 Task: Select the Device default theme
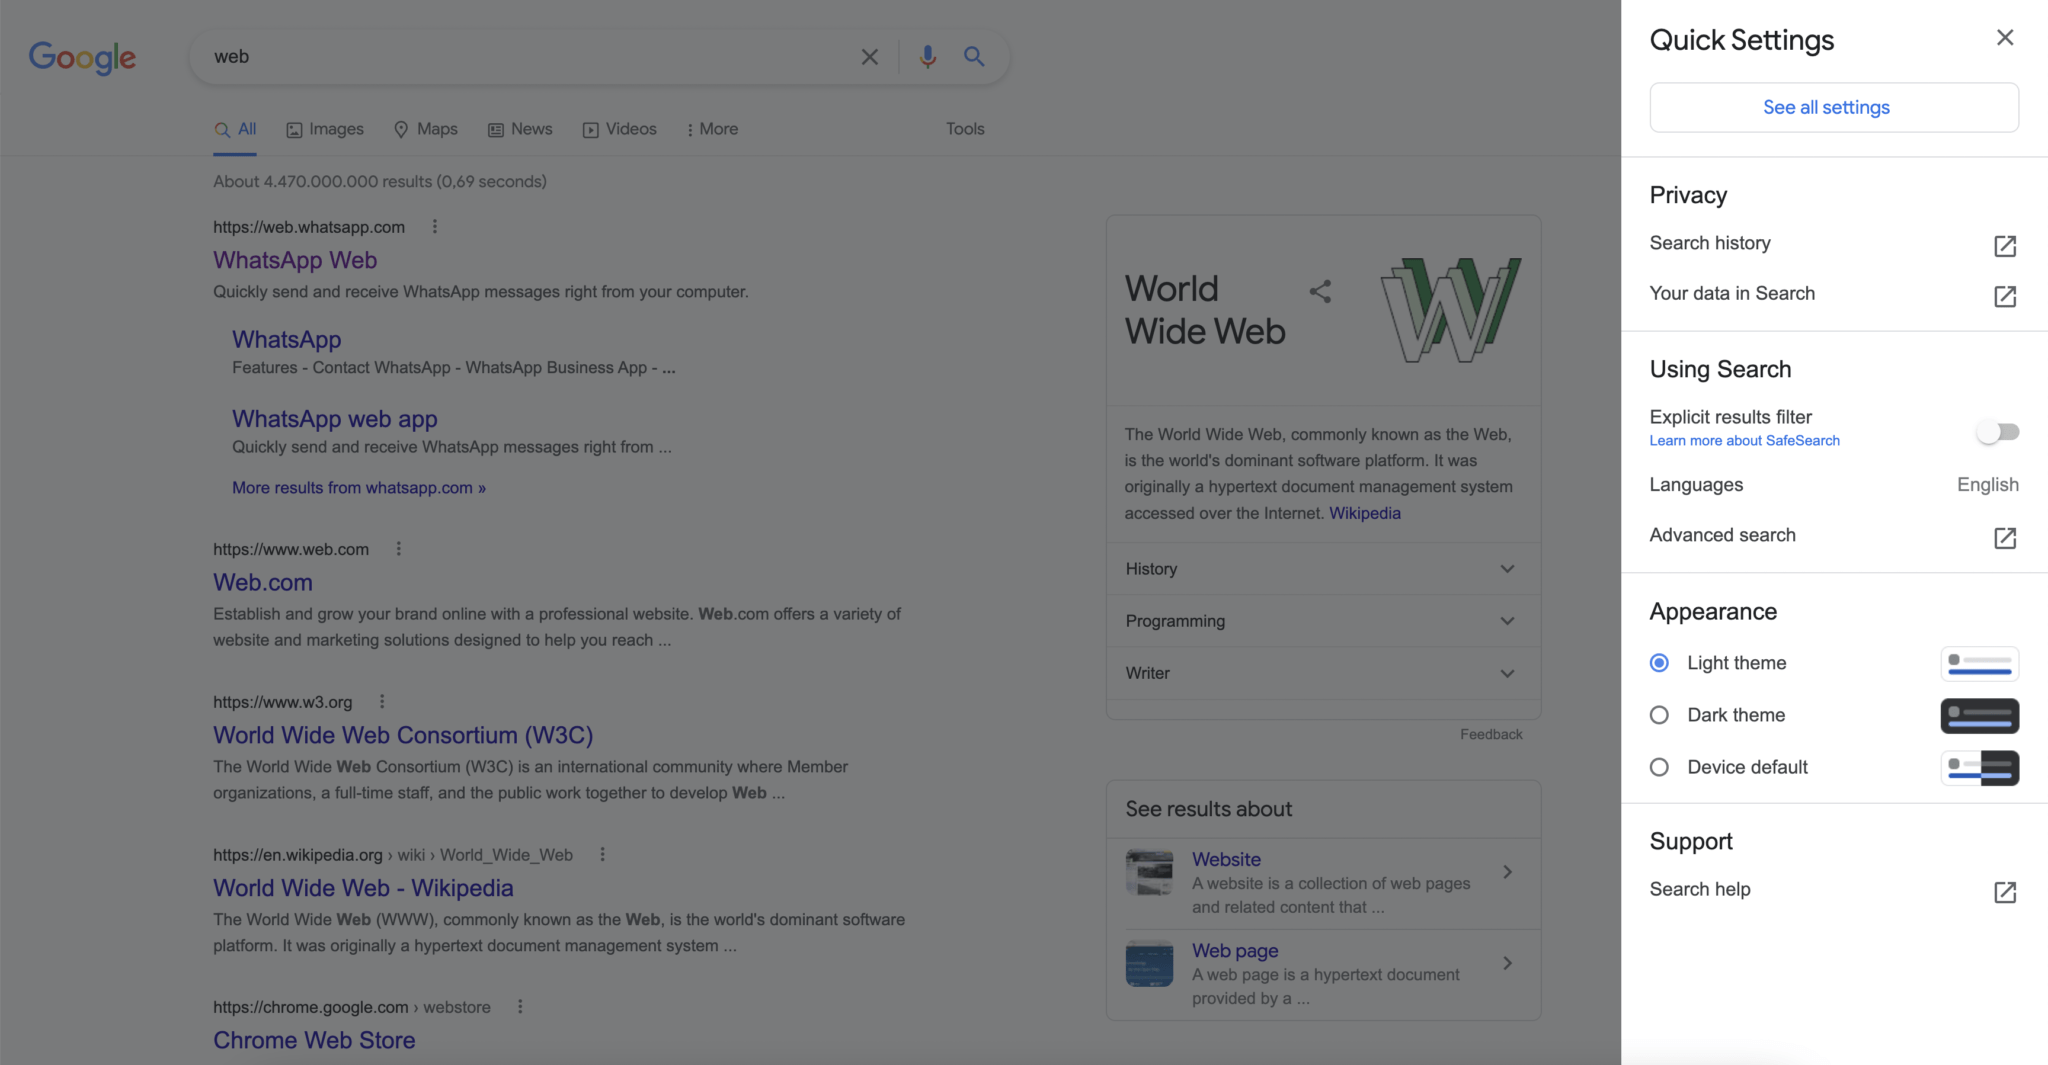pos(1658,767)
